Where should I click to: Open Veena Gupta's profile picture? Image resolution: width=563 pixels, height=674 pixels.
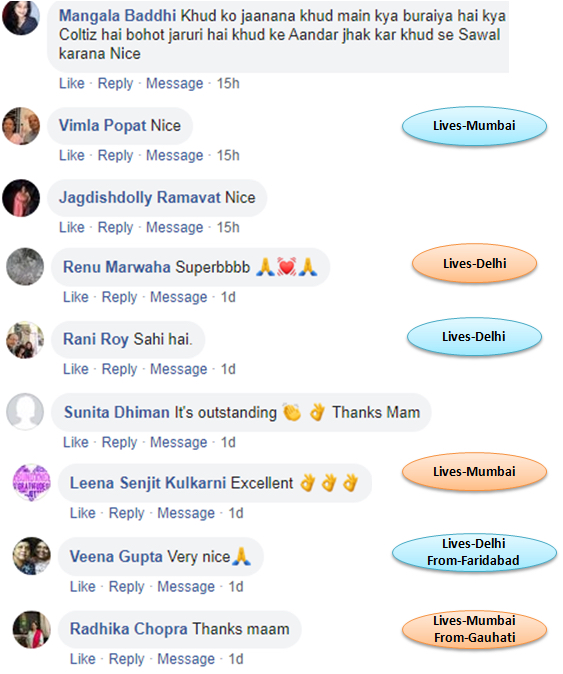pos(31,556)
